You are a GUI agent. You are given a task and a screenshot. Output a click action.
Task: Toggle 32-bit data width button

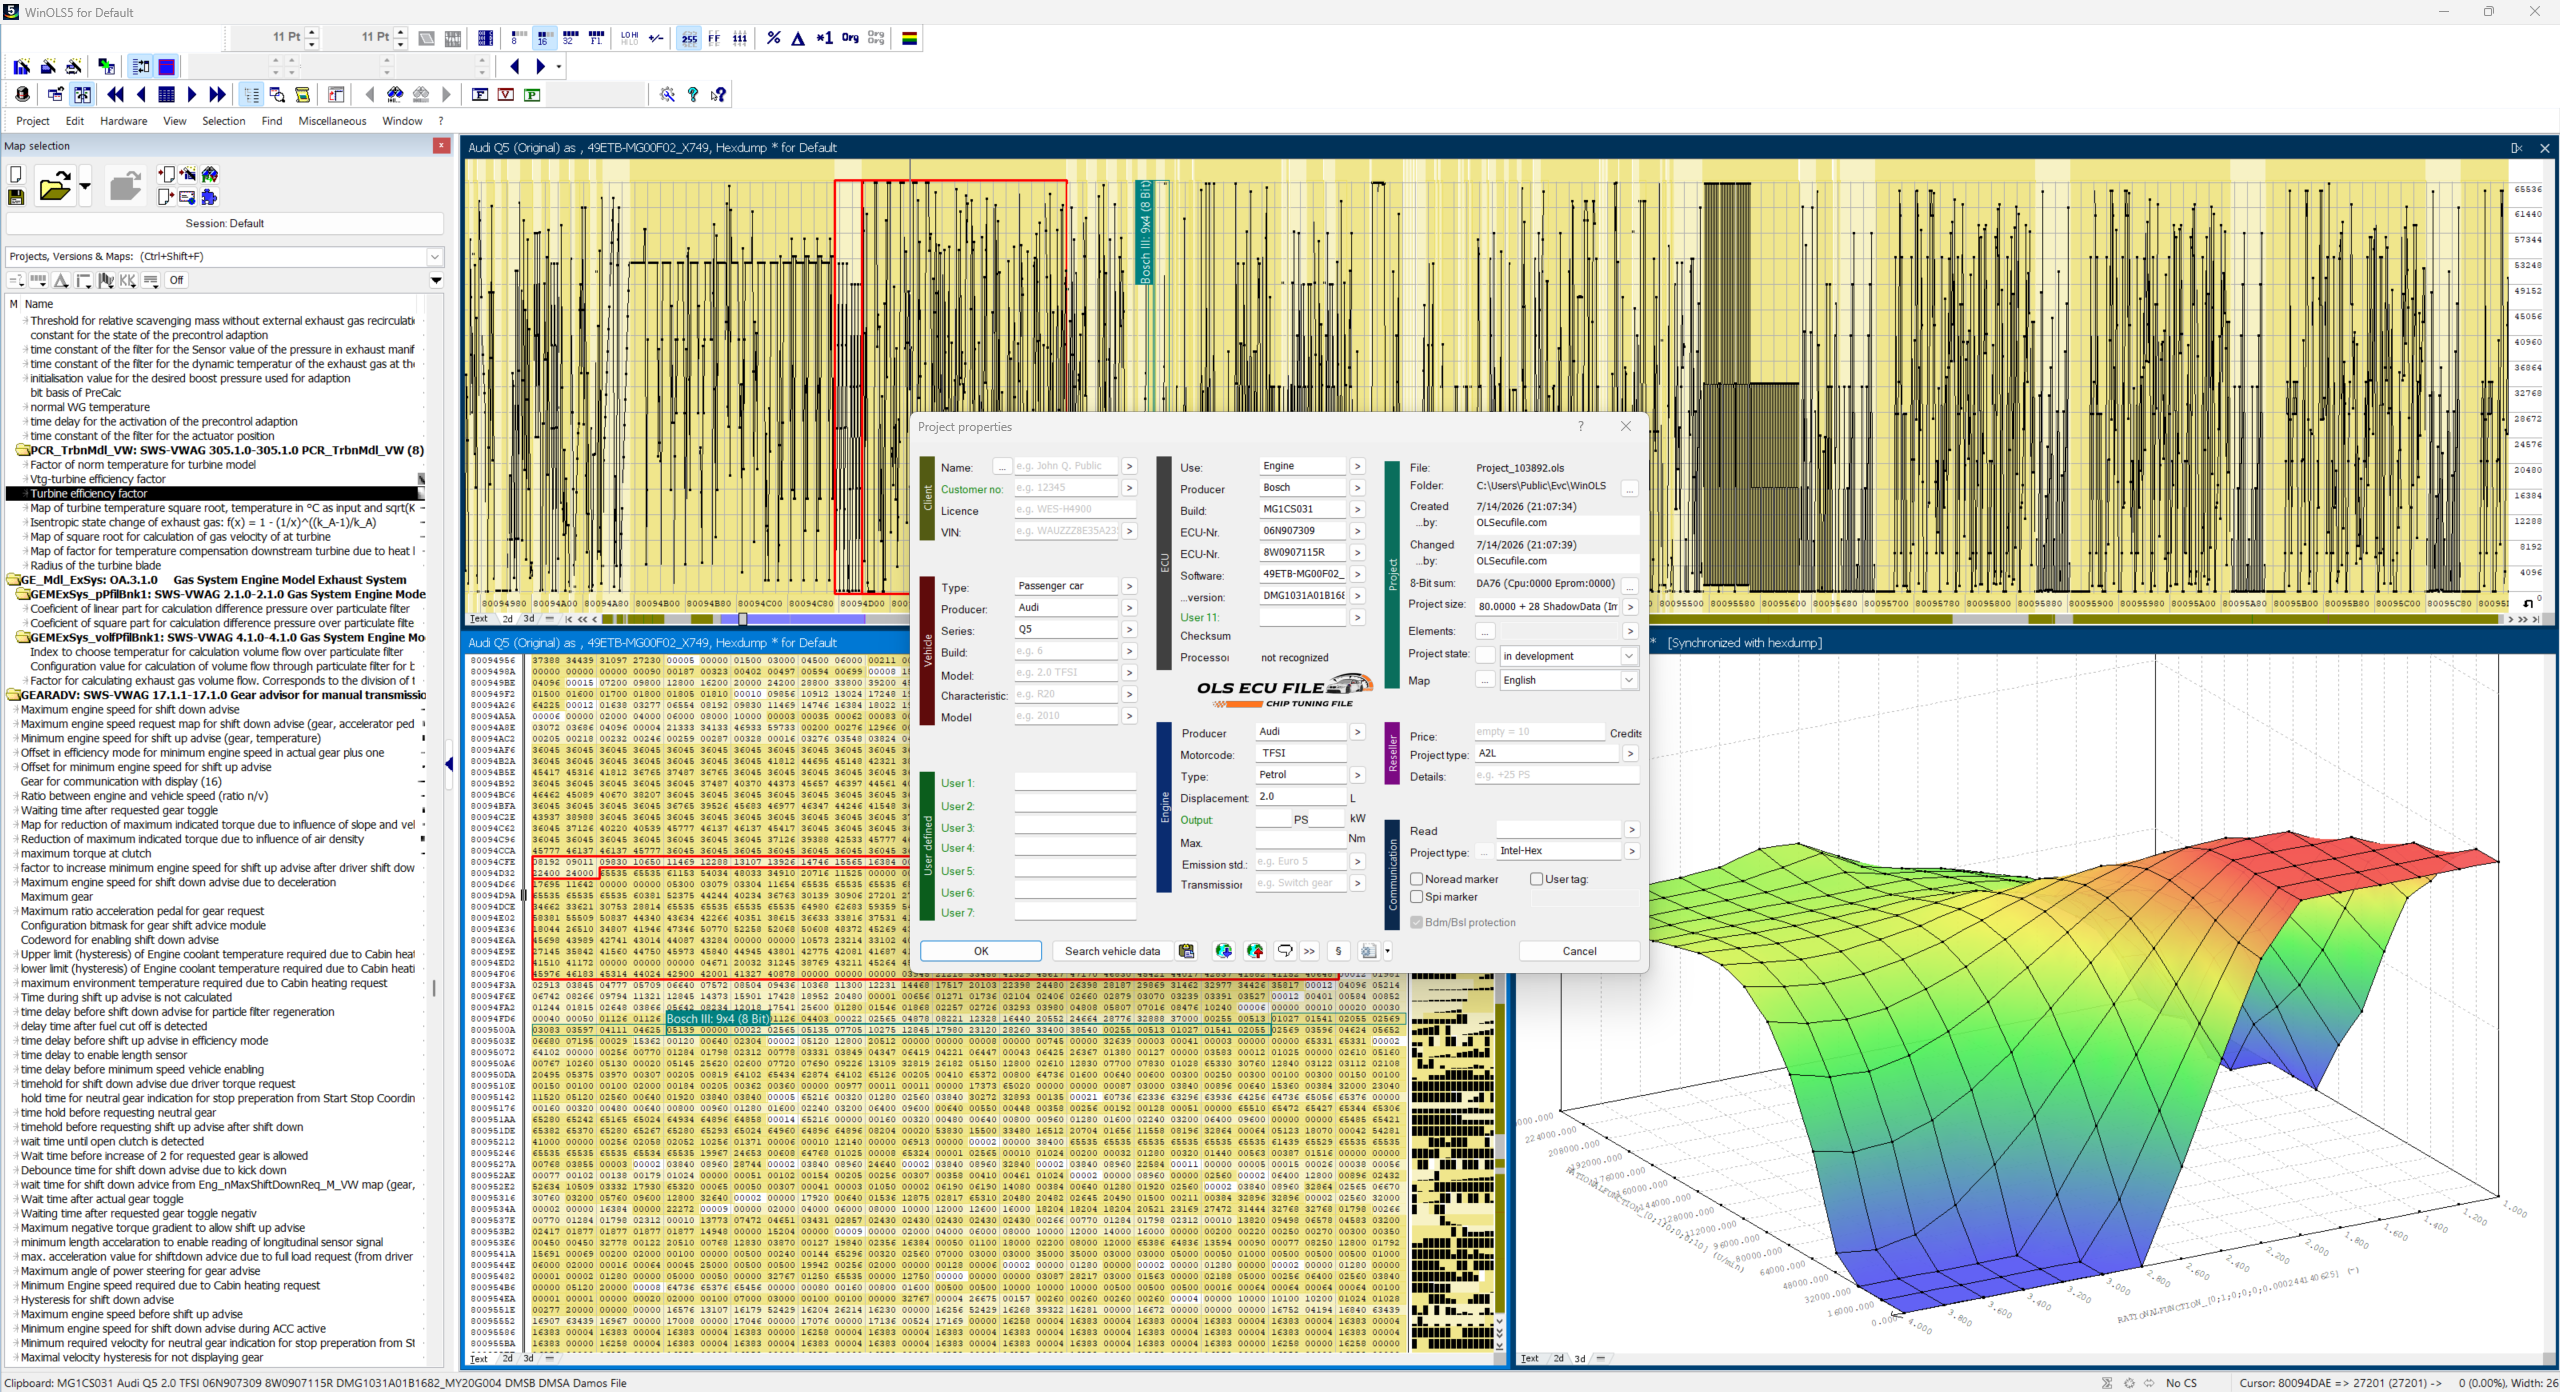[x=570, y=38]
